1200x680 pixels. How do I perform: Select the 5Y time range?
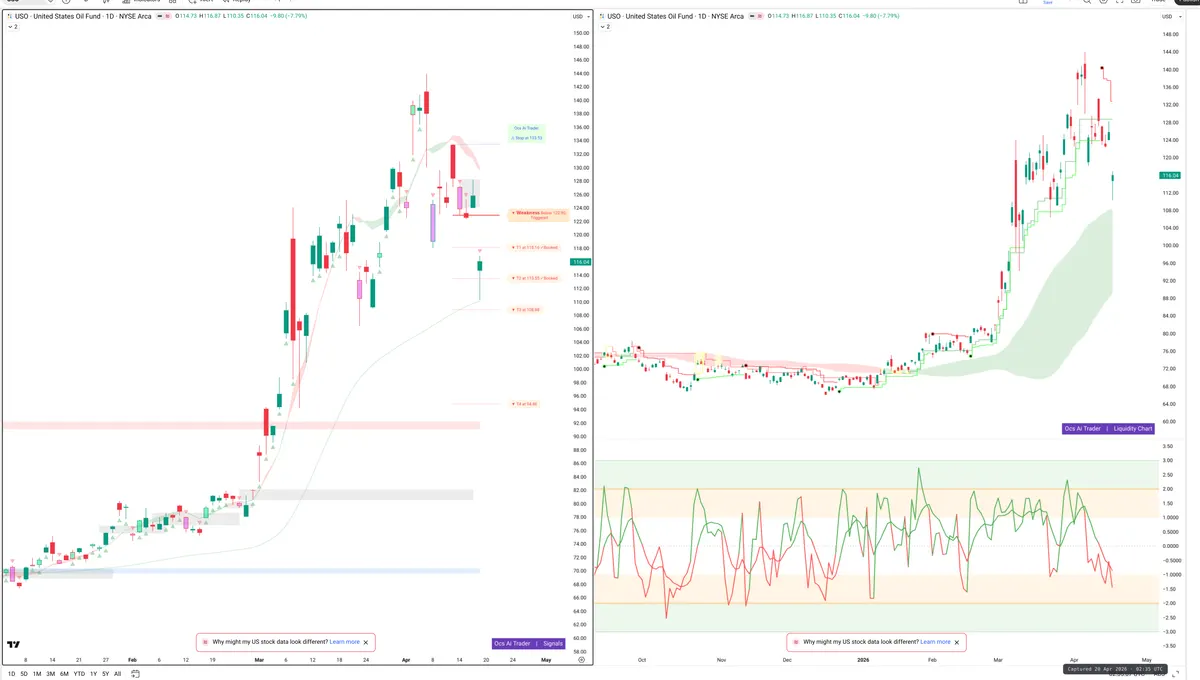coord(105,674)
